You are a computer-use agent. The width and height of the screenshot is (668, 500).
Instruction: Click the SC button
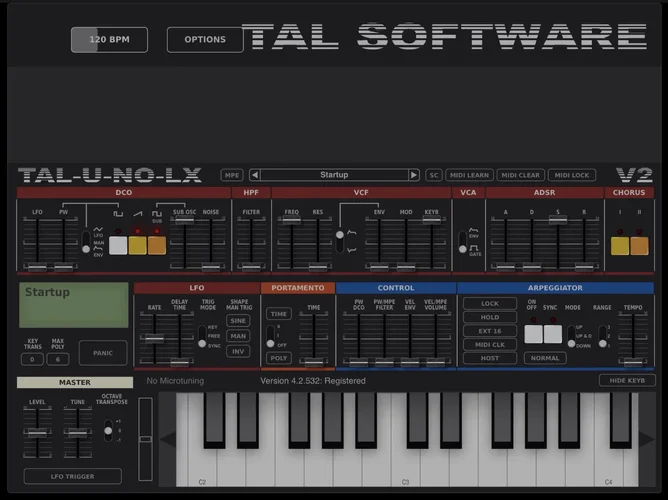(x=434, y=175)
